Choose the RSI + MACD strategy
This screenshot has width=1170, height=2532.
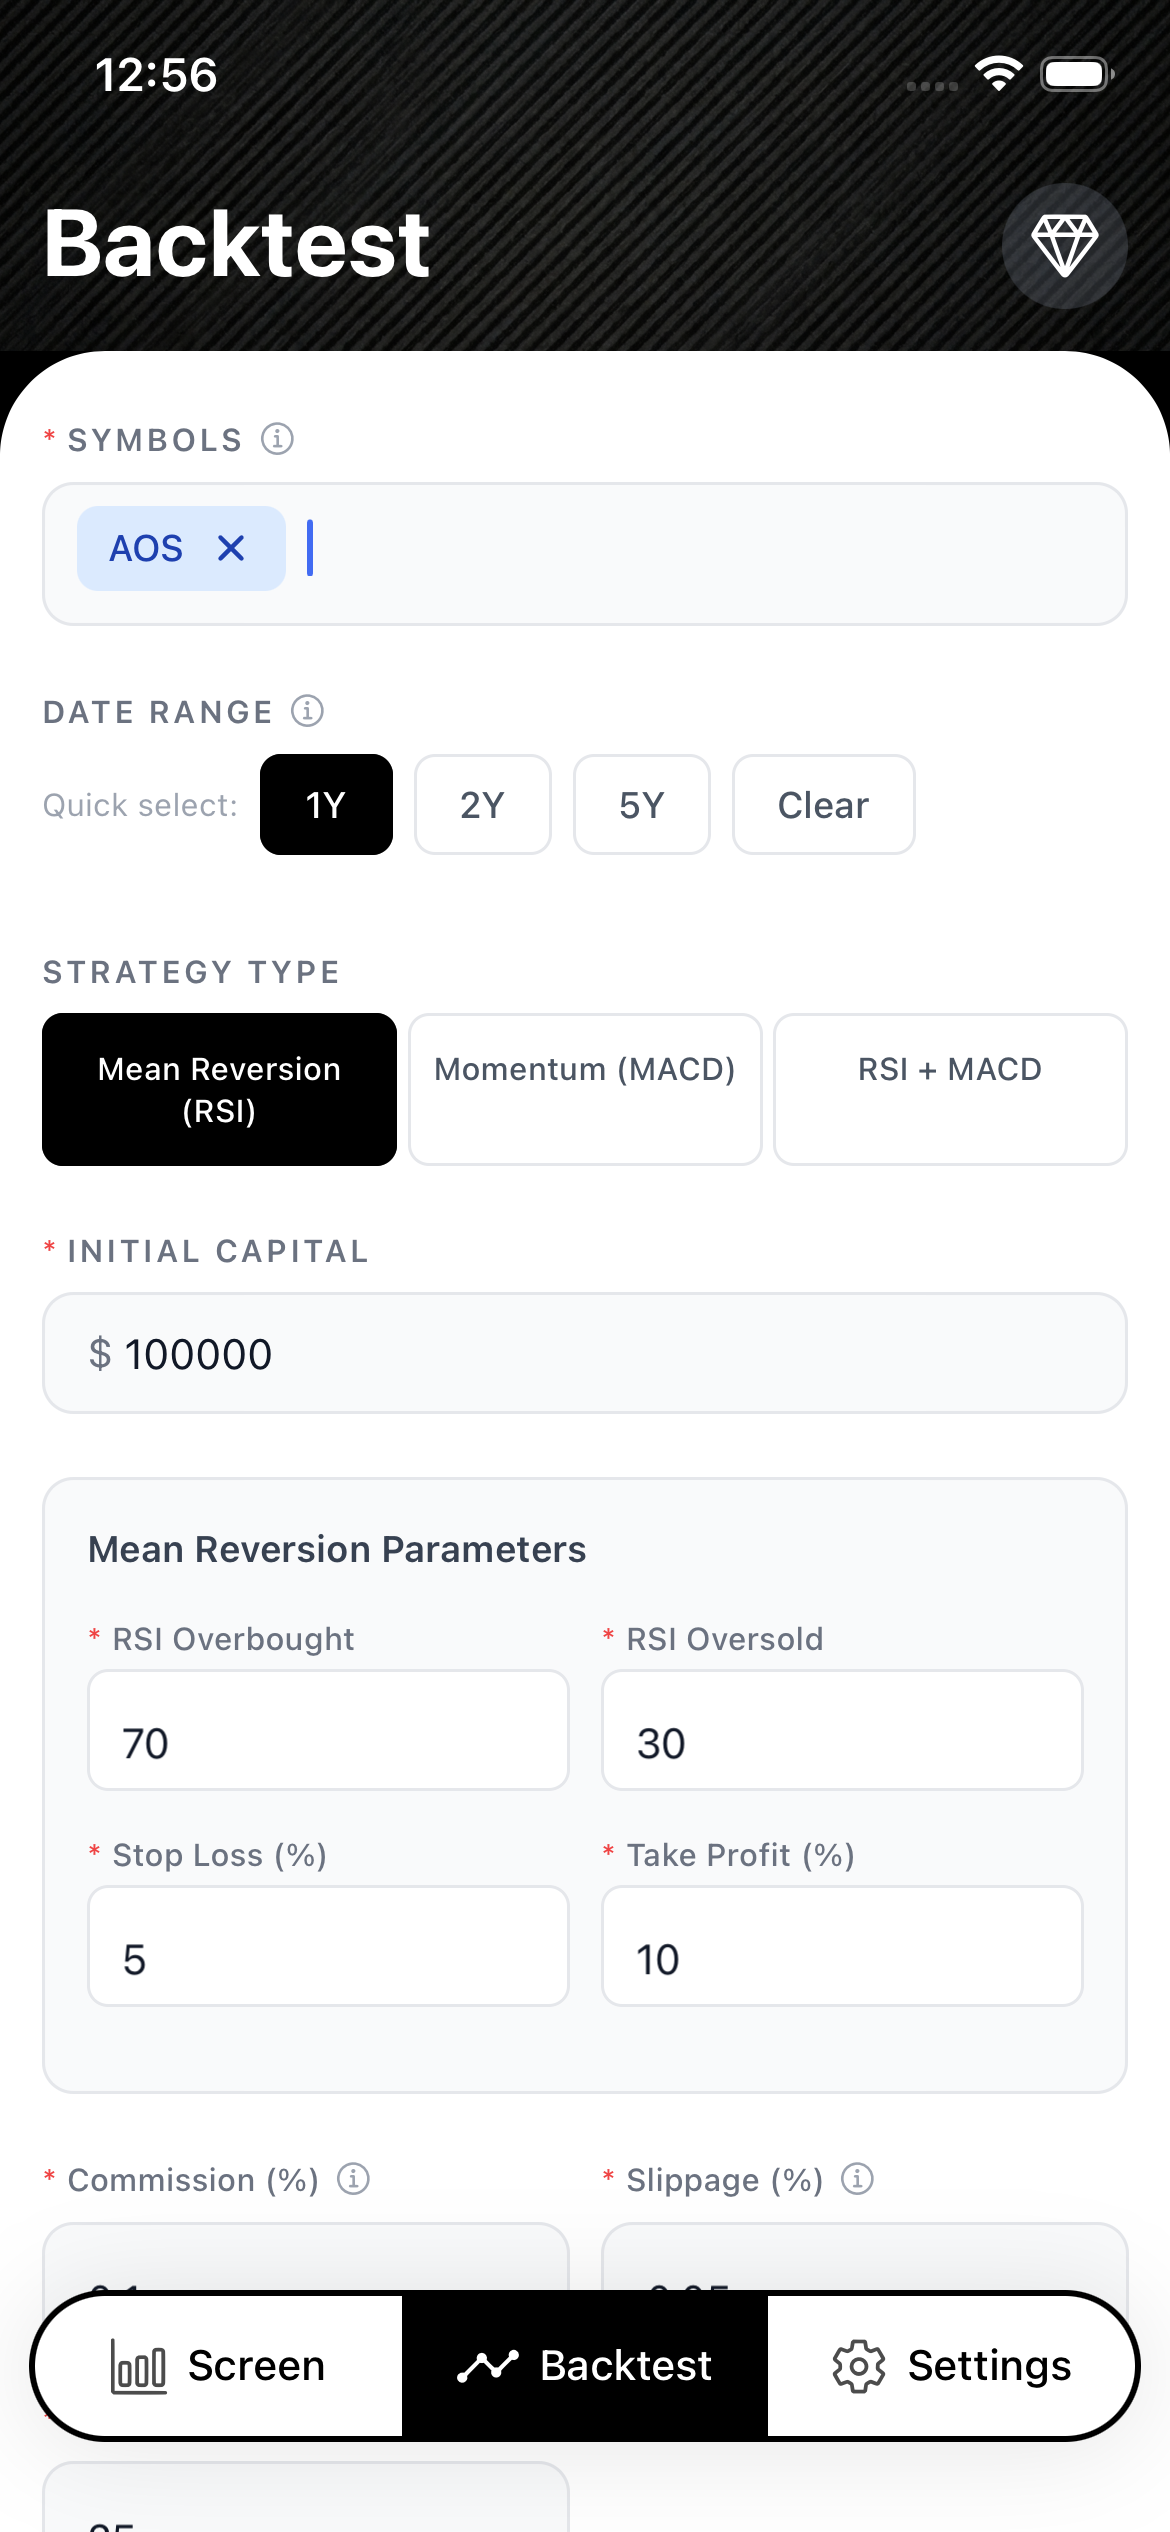[x=950, y=1089]
